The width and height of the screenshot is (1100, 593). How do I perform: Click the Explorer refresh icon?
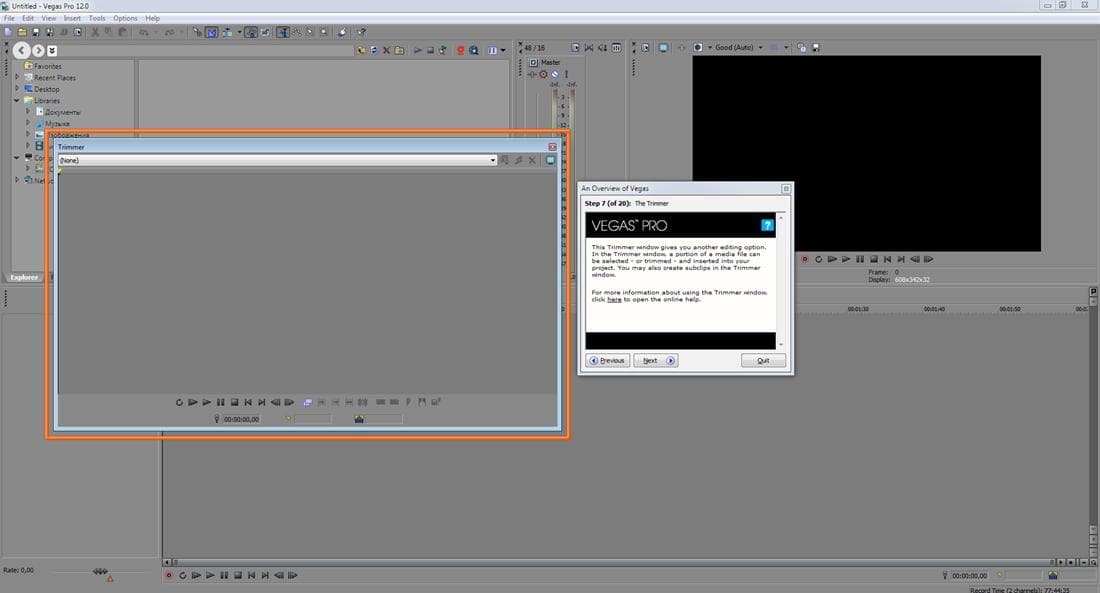coord(374,51)
